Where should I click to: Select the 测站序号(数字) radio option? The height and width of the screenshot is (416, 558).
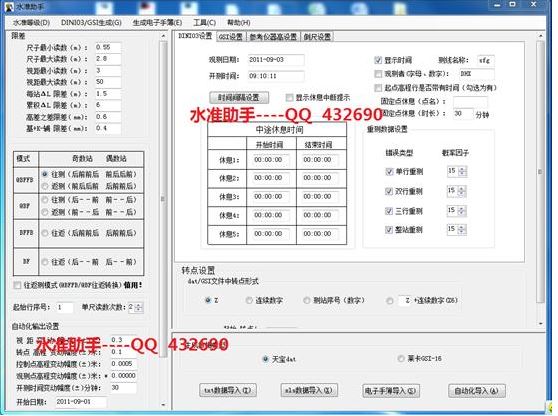(306, 300)
